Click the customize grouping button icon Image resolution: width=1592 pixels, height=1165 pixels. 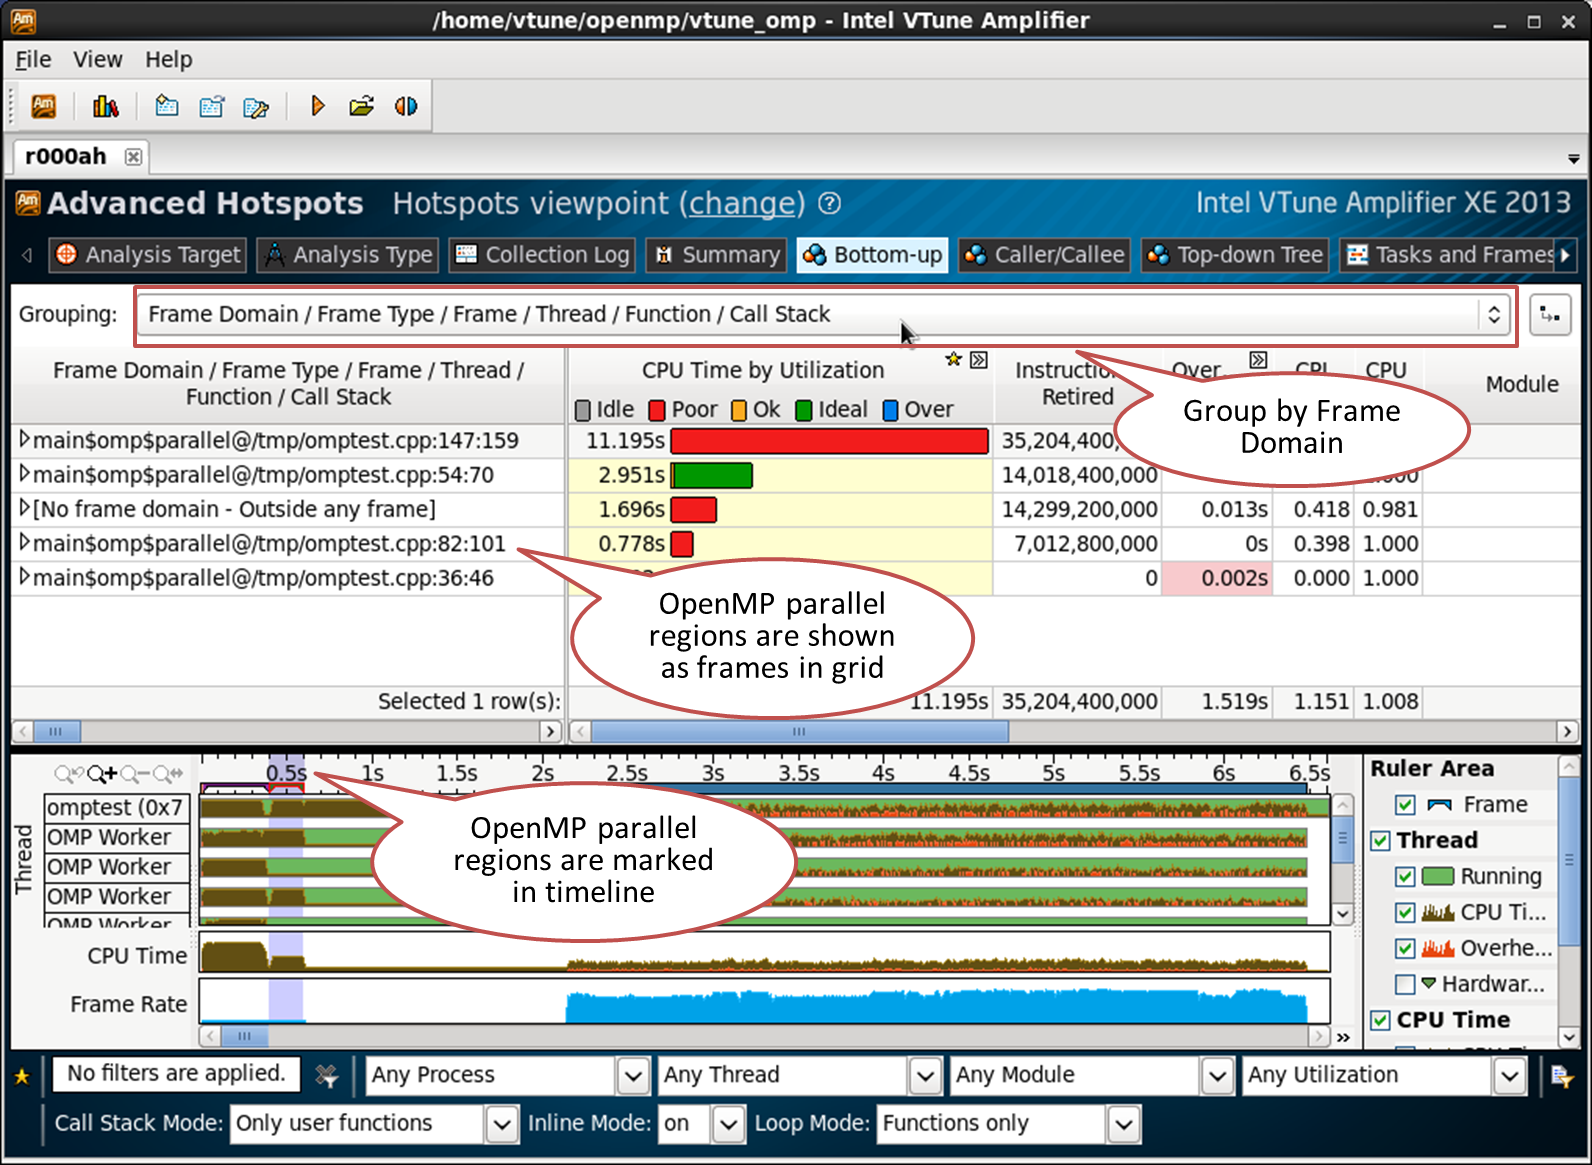(x=1550, y=315)
